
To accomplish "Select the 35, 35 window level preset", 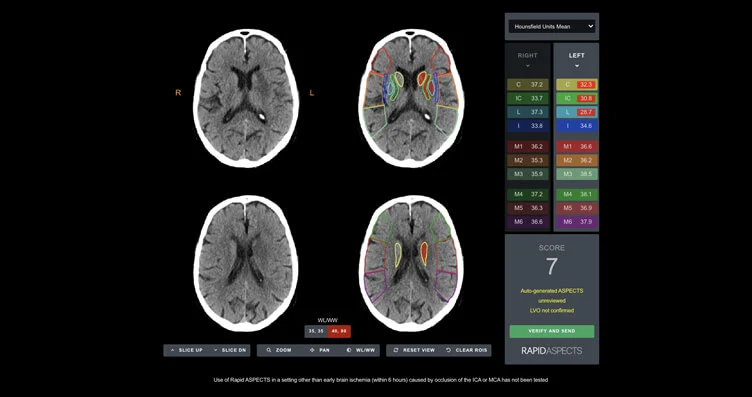I will coord(316,331).
